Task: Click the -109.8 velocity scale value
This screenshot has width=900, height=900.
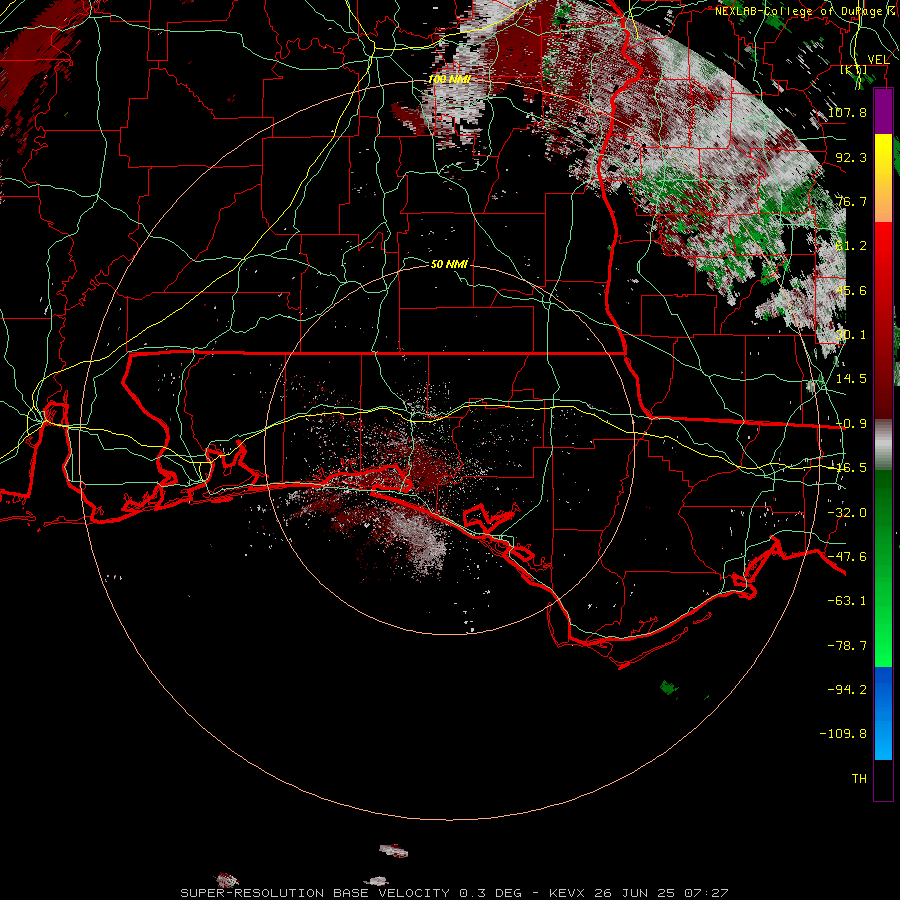Action: pyautogui.click(x=843, y=734)
